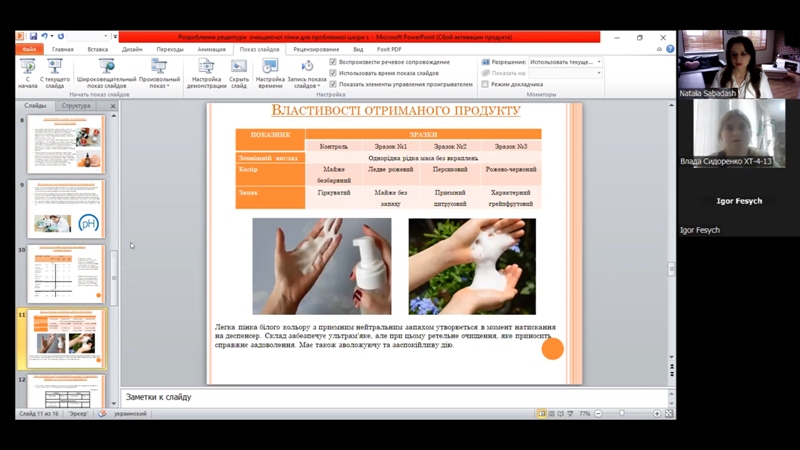Toggle Использовать время показа слайдов checkbox
The height and width of the screenshot is (450, 800).
[x=333, y=73]
